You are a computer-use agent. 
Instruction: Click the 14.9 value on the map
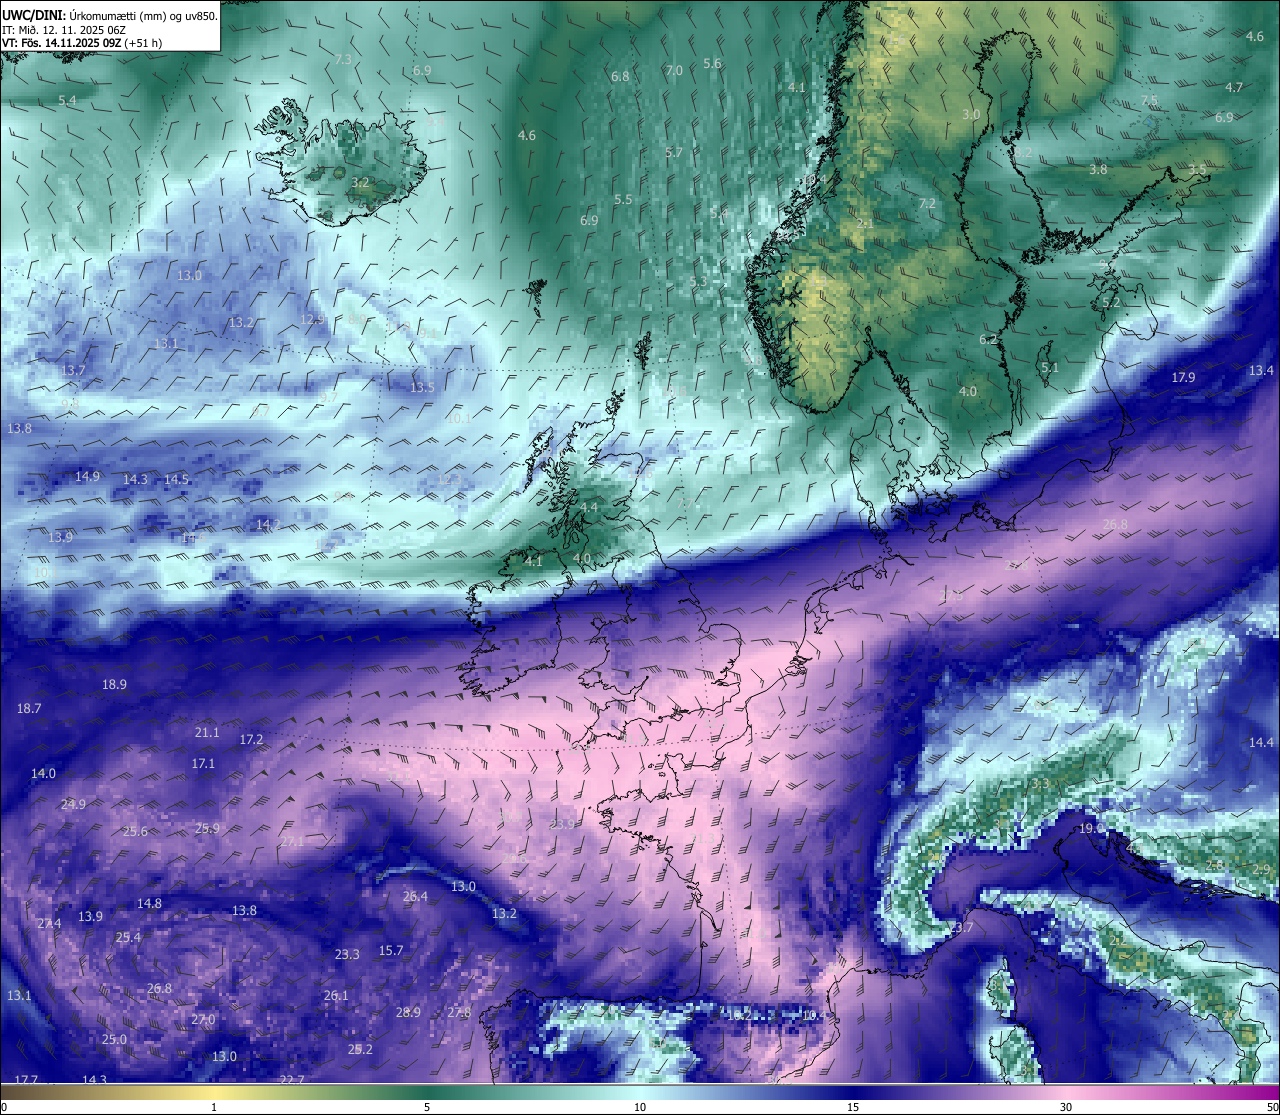(x=87, y=477)
